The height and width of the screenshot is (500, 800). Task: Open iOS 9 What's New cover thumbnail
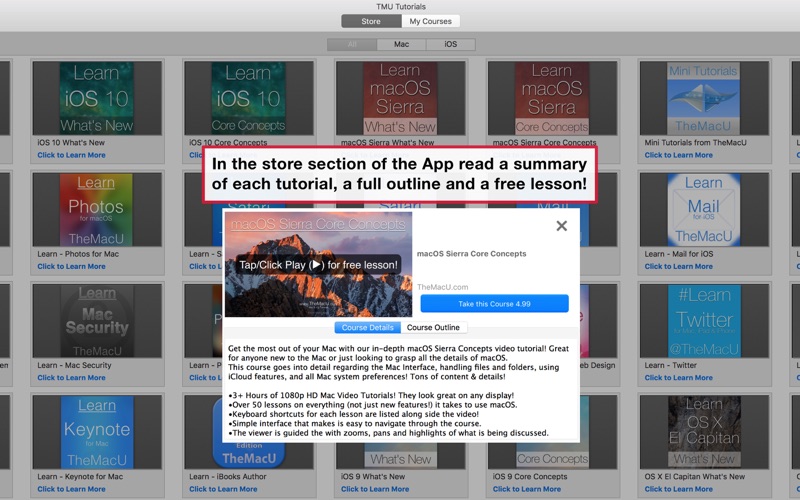pos(401,456)
